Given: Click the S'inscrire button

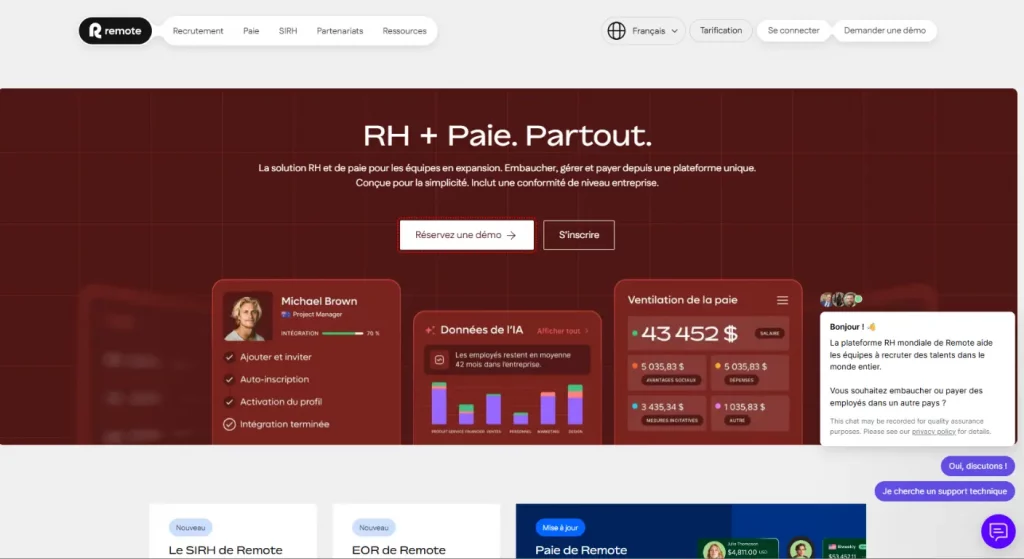Looking at the screenshot, I should (x=578, y=235).
